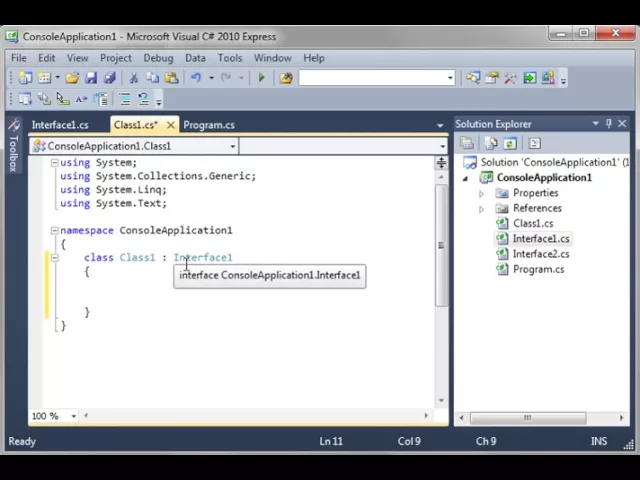Collapse the class Class1 outlining block
Viewport: 640px width, 480px height.
pyautogui.click(x=54, y=258)
